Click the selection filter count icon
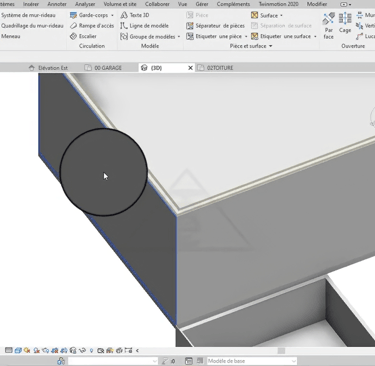Screen dimensions: 375x366 (169, 361)
